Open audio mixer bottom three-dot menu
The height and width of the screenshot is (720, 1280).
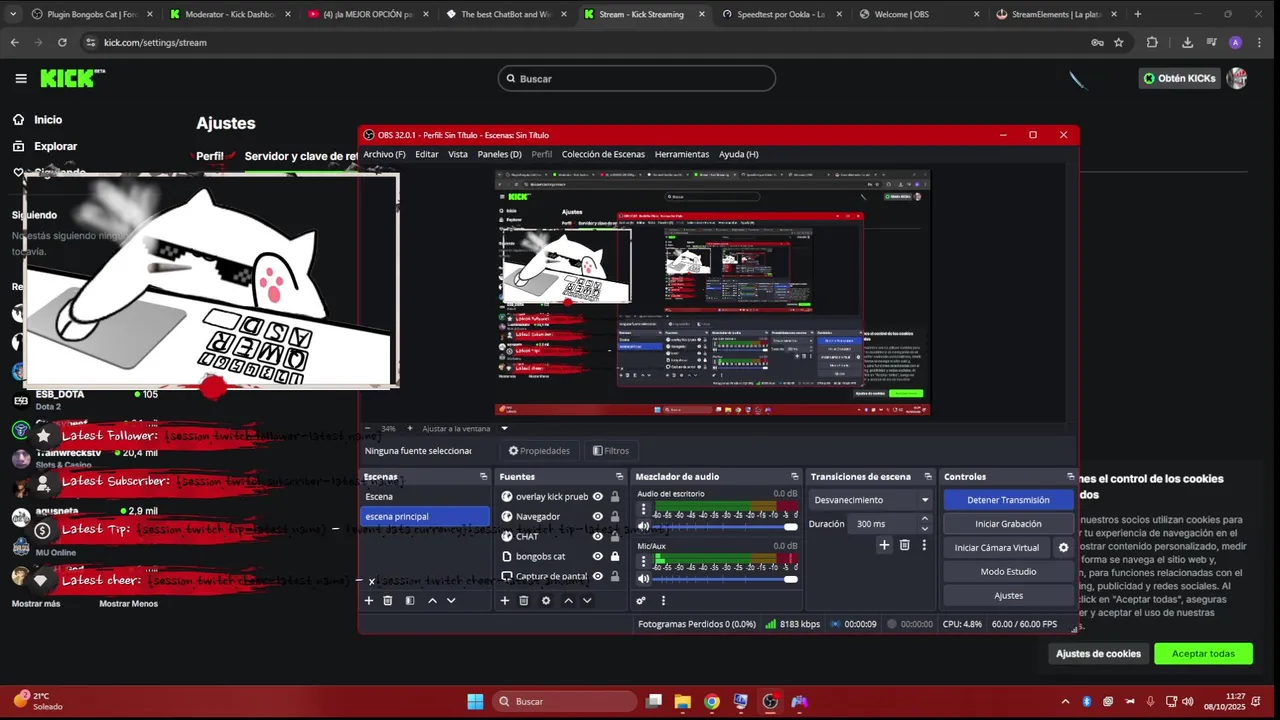[x=663, y=600]
